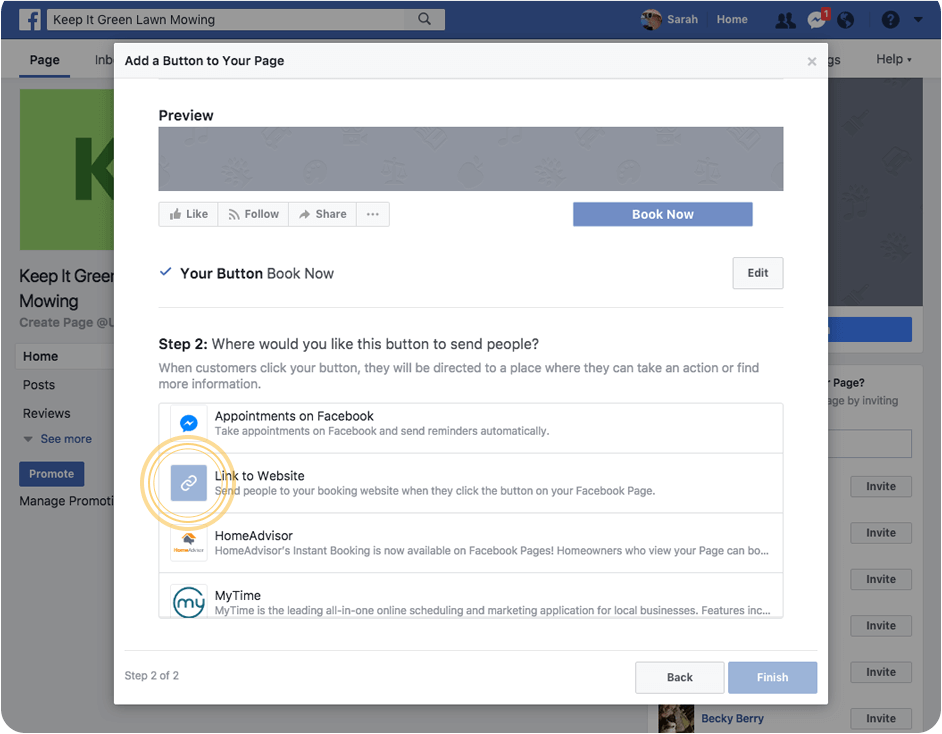This screenshot has height=734, width=942.
Task: Click Invite next to Becky Berry
Action: click(x=881, y=718)
